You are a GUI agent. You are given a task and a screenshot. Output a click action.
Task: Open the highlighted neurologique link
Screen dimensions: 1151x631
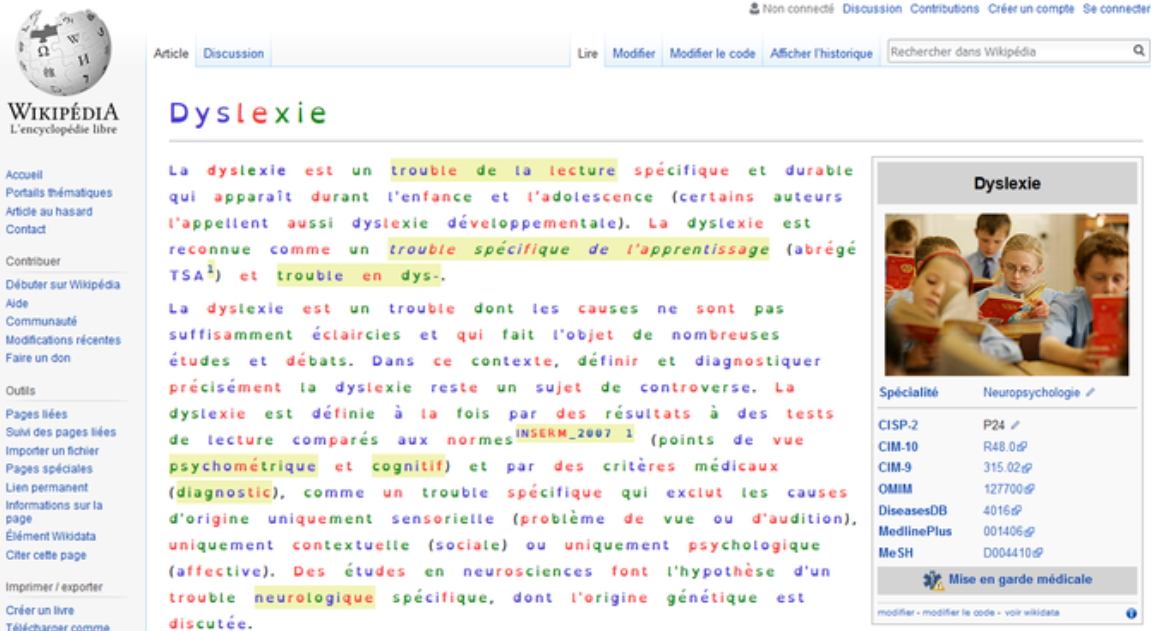tap(314, 598)
